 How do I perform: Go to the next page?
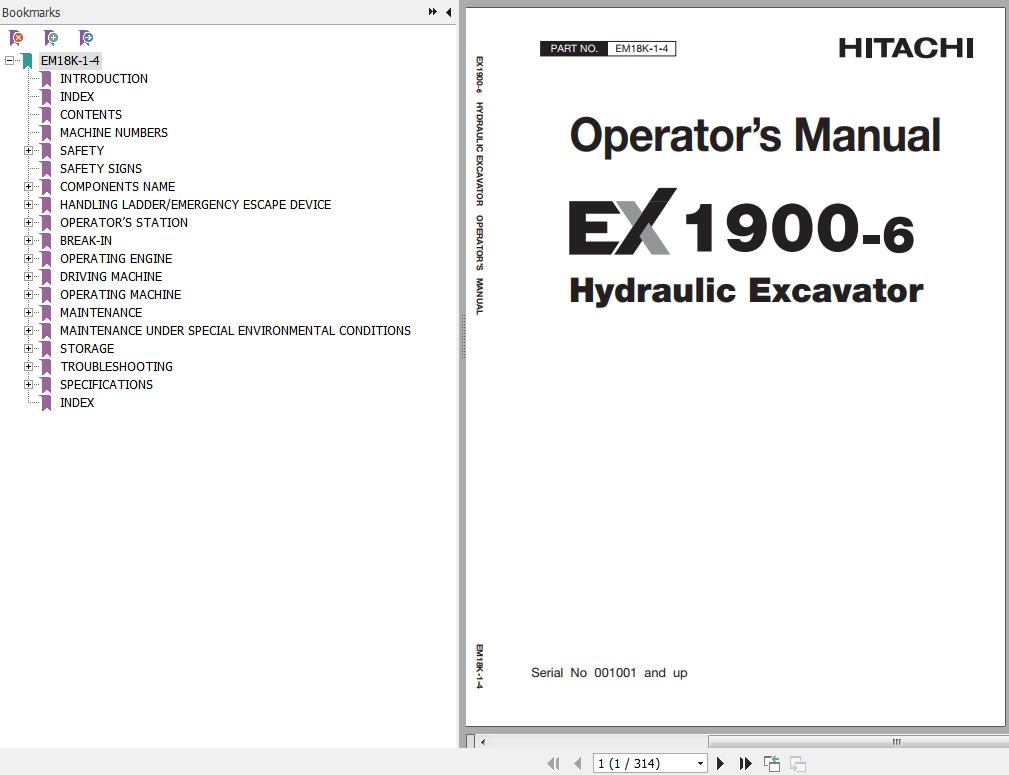pyautogui.click(x=720, y=763)
